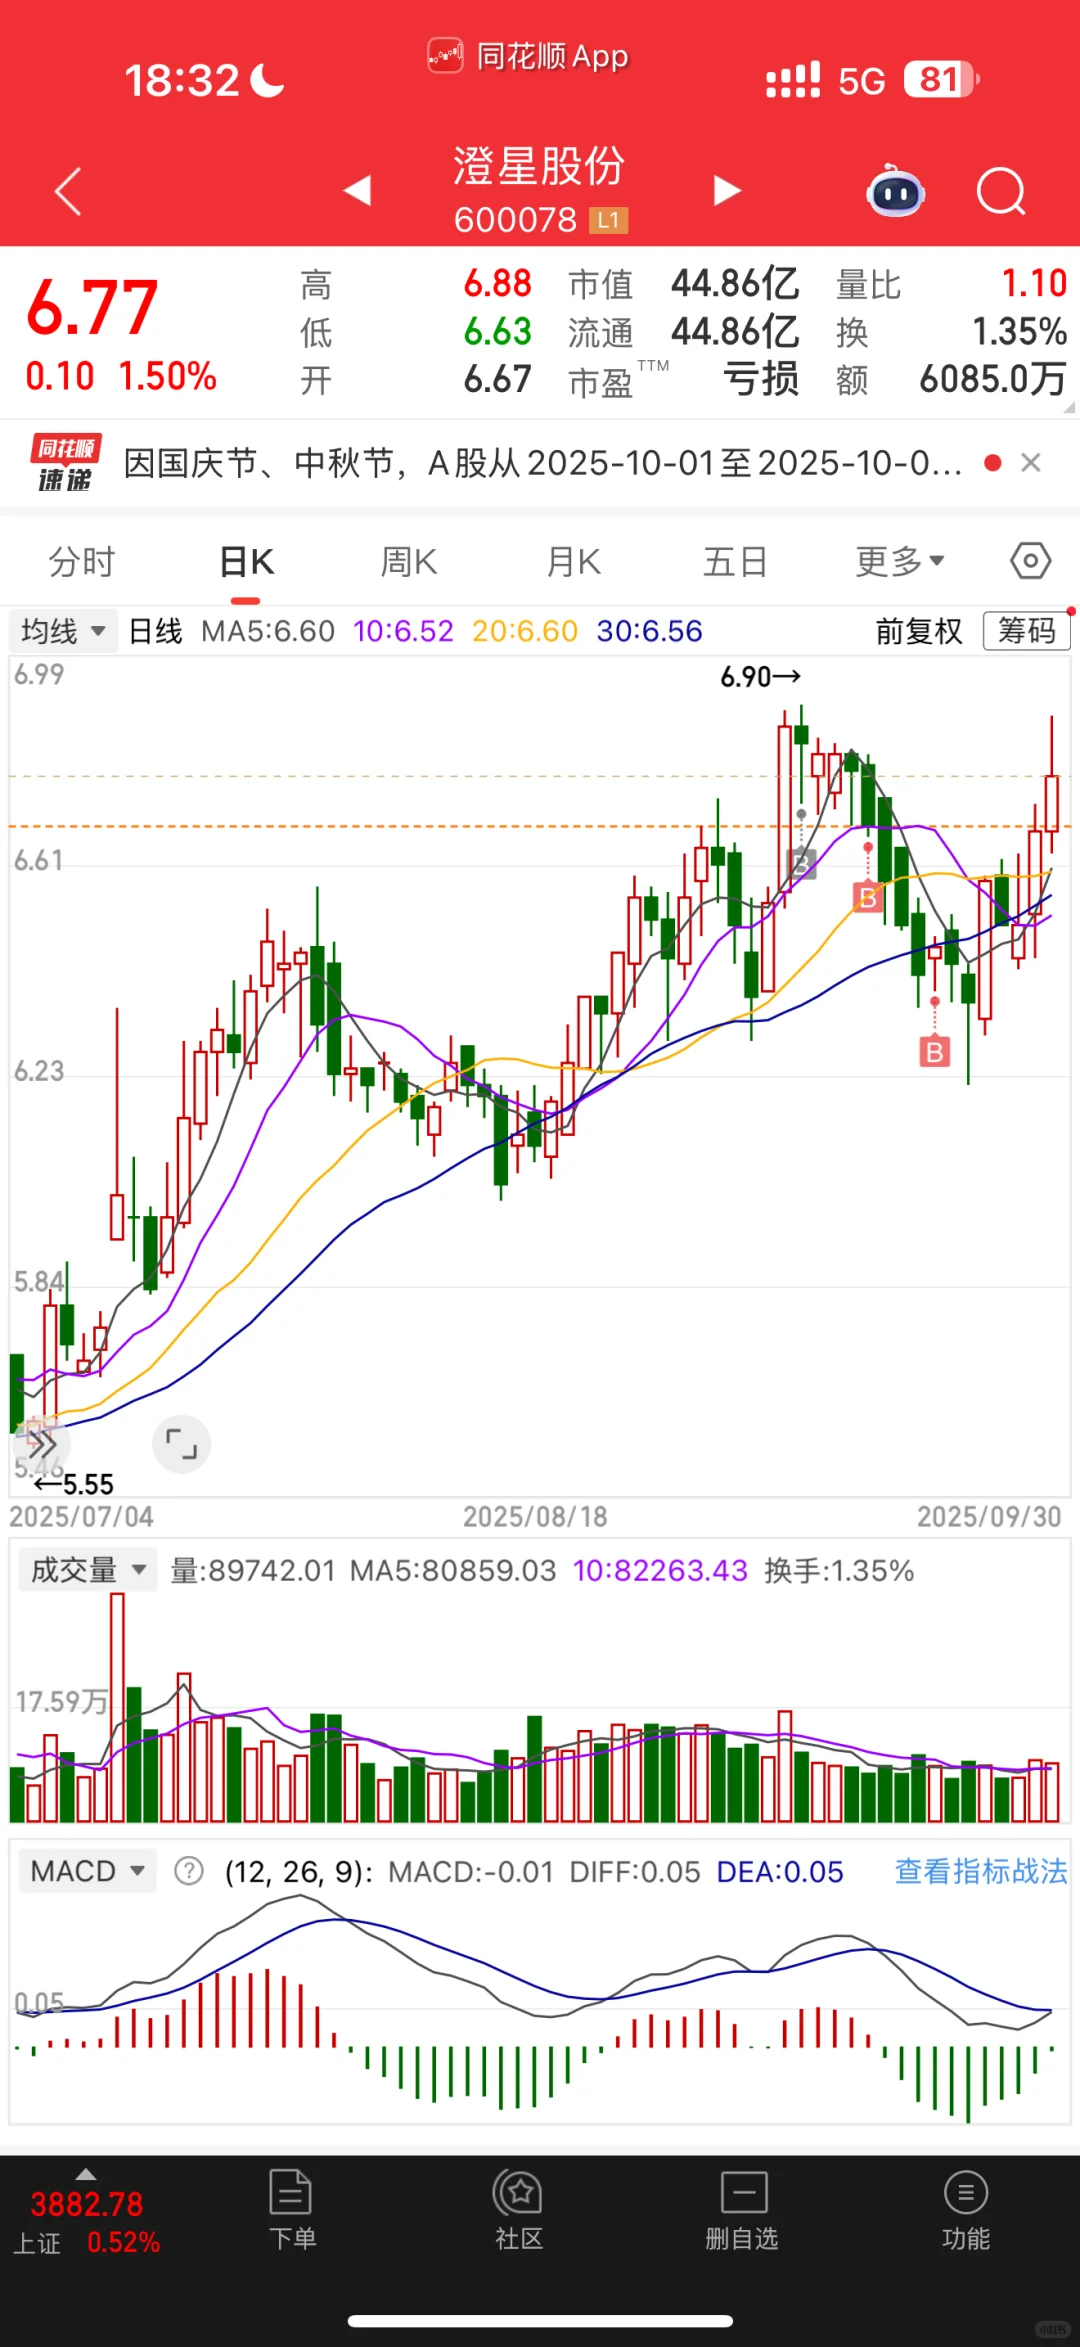Tap the red B marker near 6.61 level

(x=867, y=897)
